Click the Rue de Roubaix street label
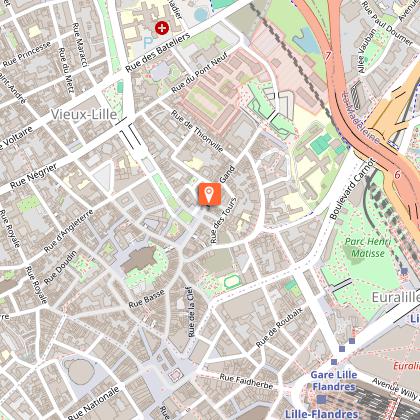Image resolution: width=420 pixels, height=420 pixels. coord(280,327)
